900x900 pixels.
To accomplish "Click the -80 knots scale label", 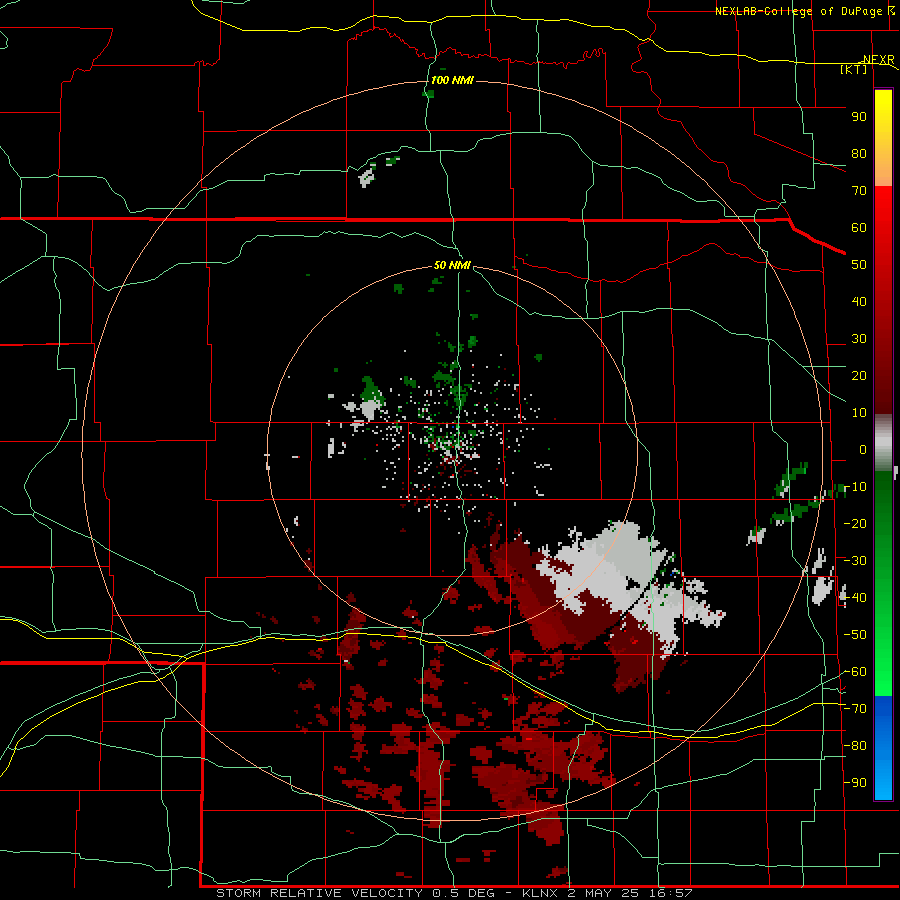I will pyautogui.click(x=855, y=746).
